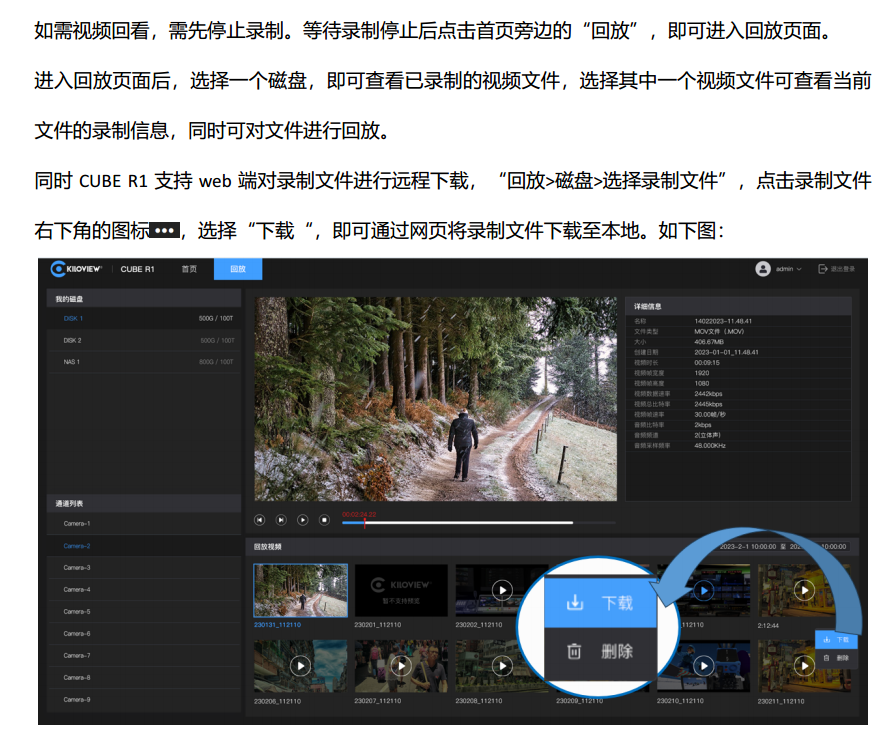Click the date range field starting 2023-2-1 10:00:00
This screenshot has height=753, width=894.
click(782, 546)
